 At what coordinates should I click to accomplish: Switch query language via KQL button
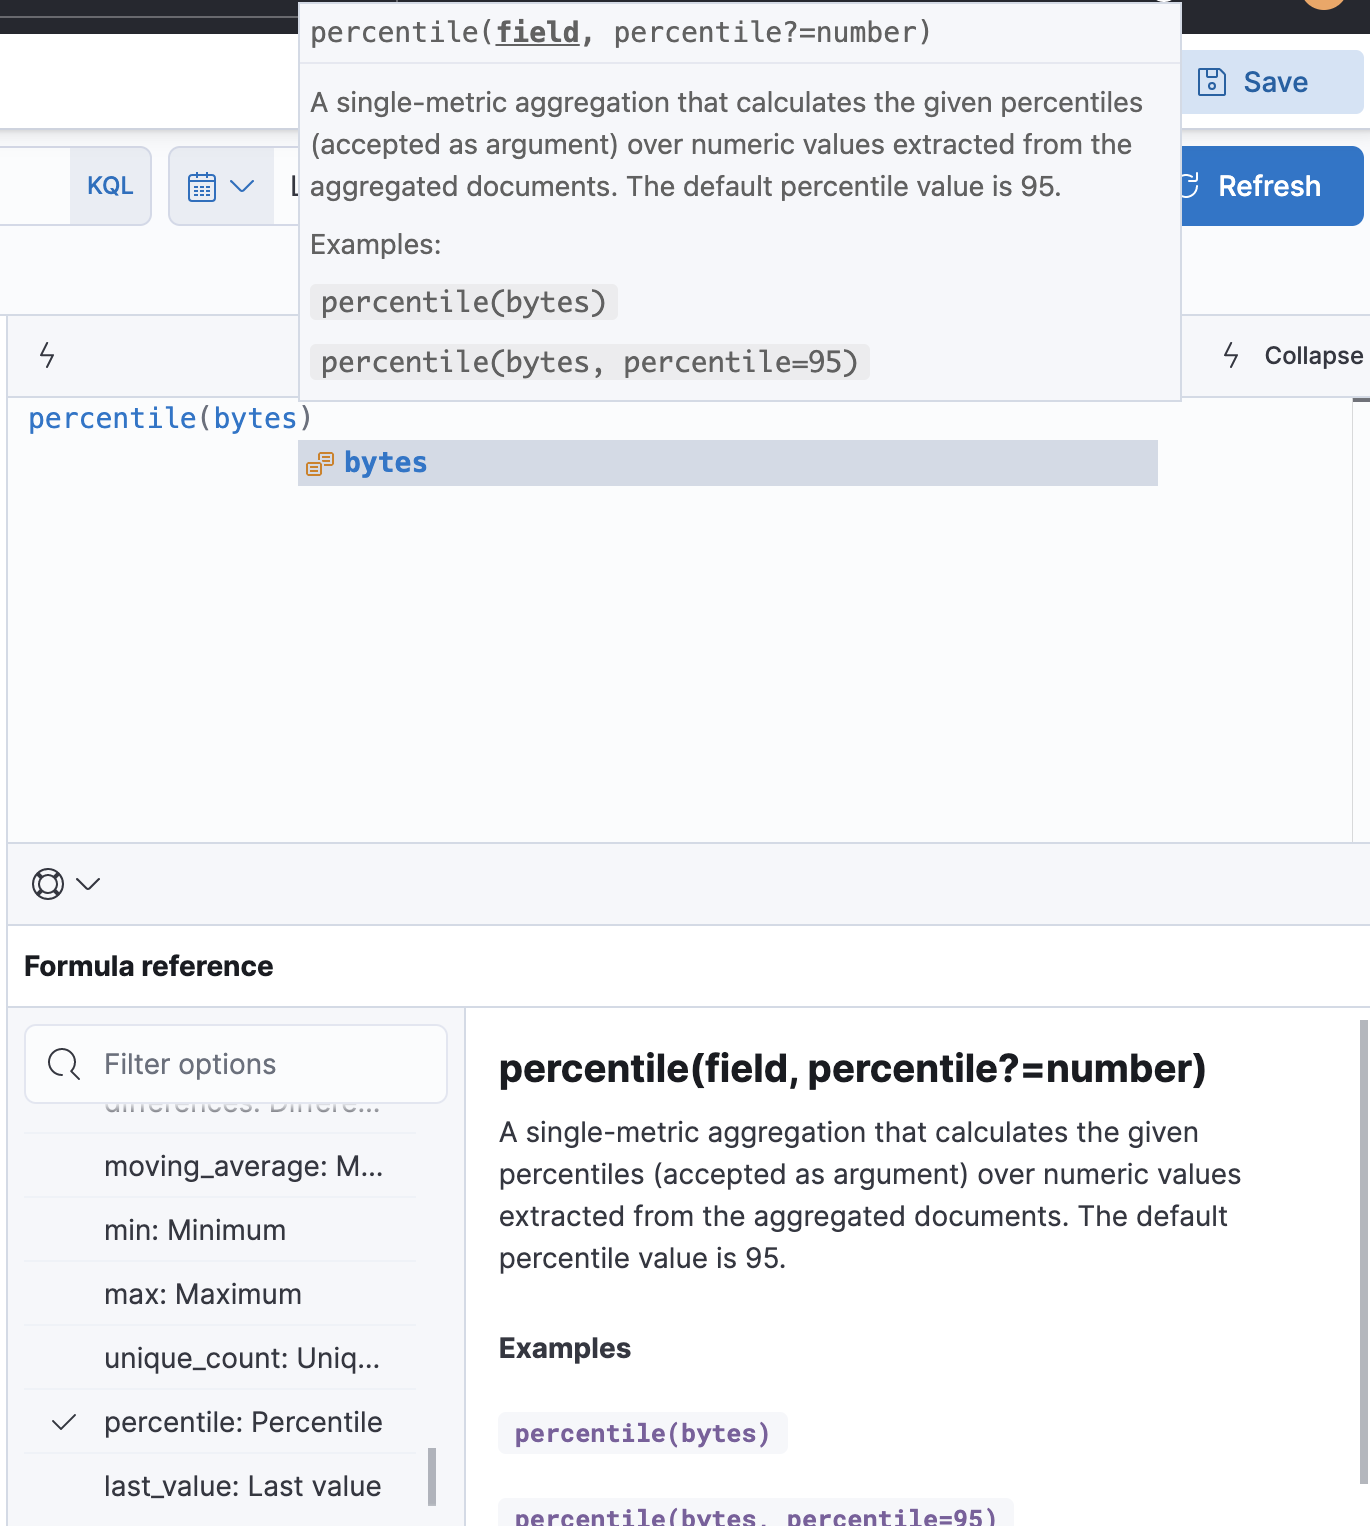pyautogui.click(x=110, y=186)
